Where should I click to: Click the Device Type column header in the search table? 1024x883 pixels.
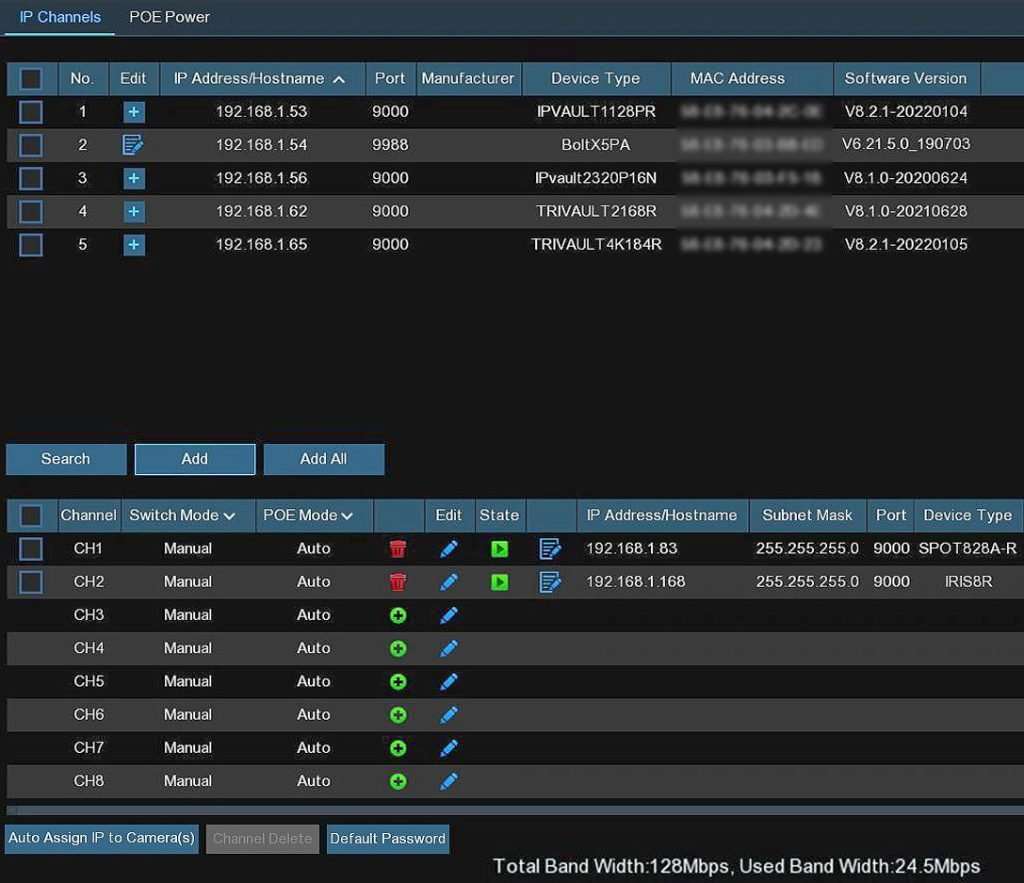(x=596, y=79)
